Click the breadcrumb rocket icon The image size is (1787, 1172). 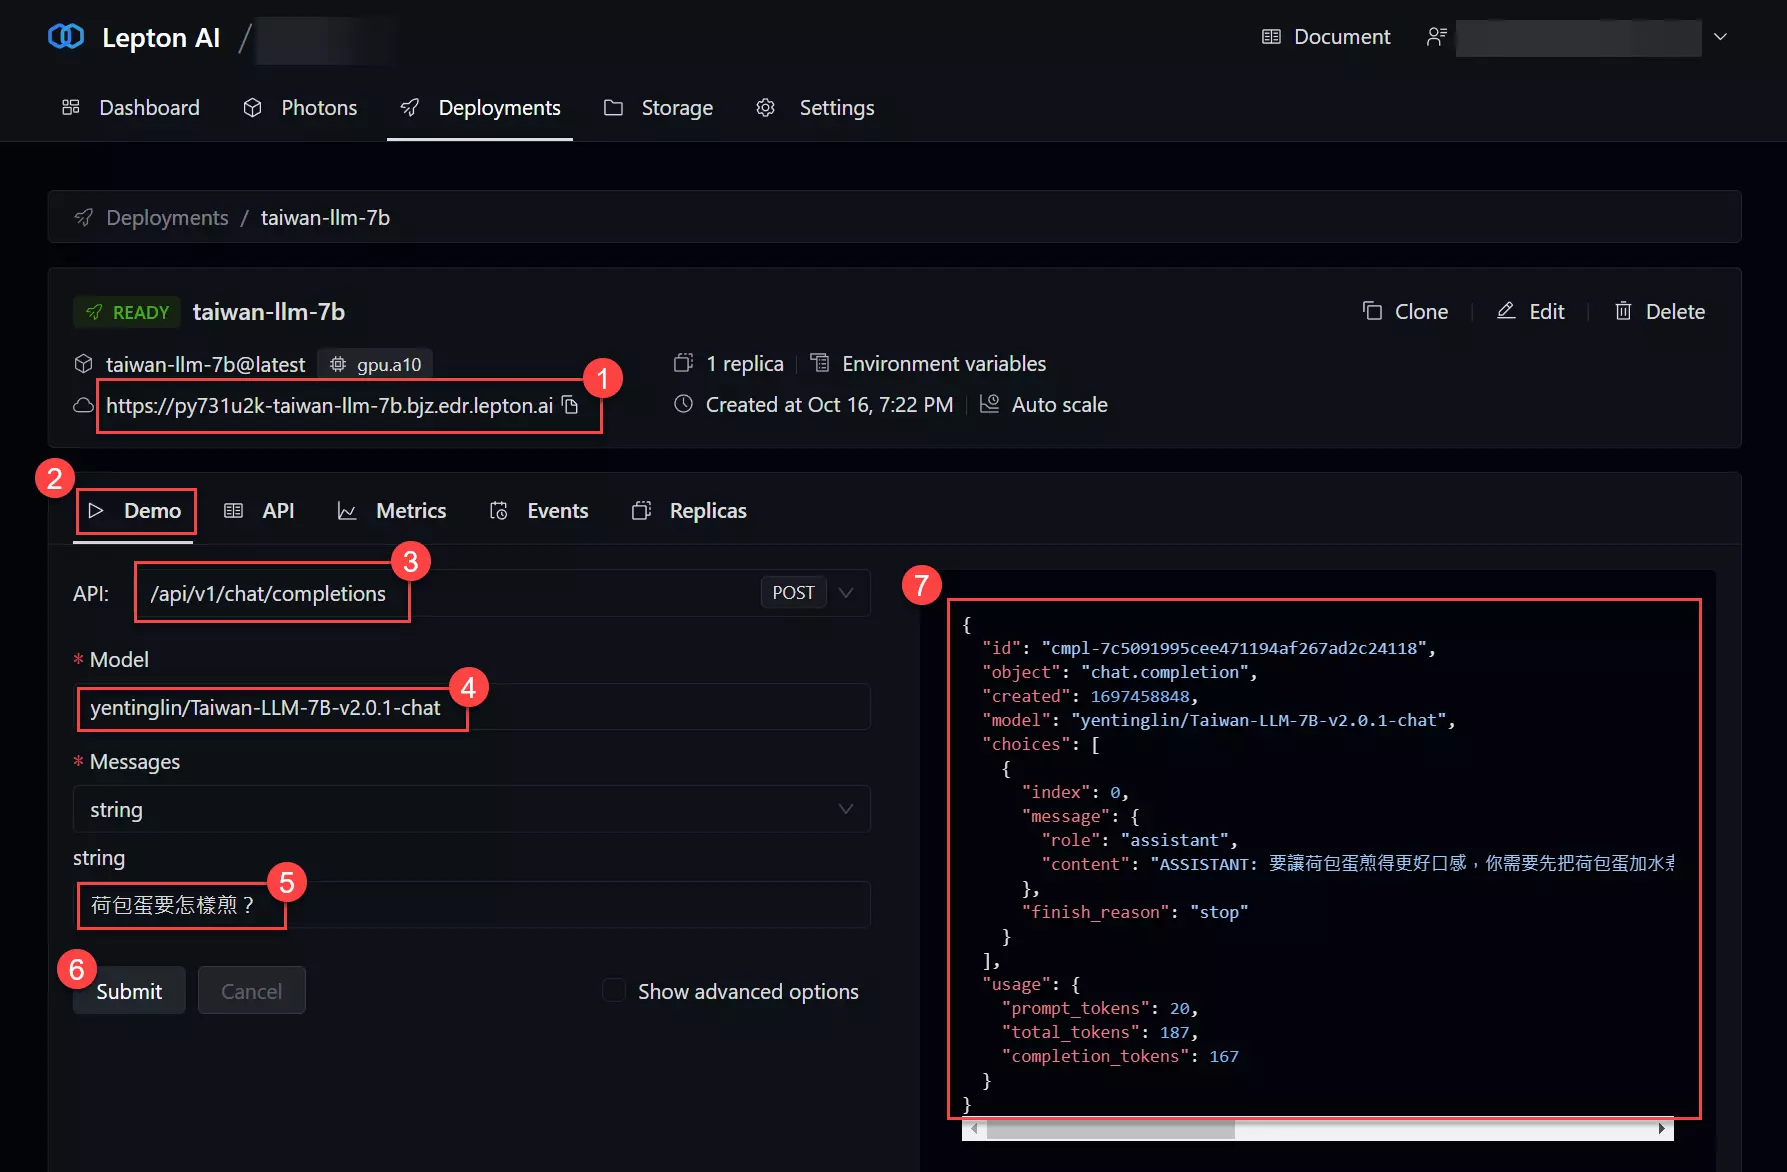coord(84,217)
